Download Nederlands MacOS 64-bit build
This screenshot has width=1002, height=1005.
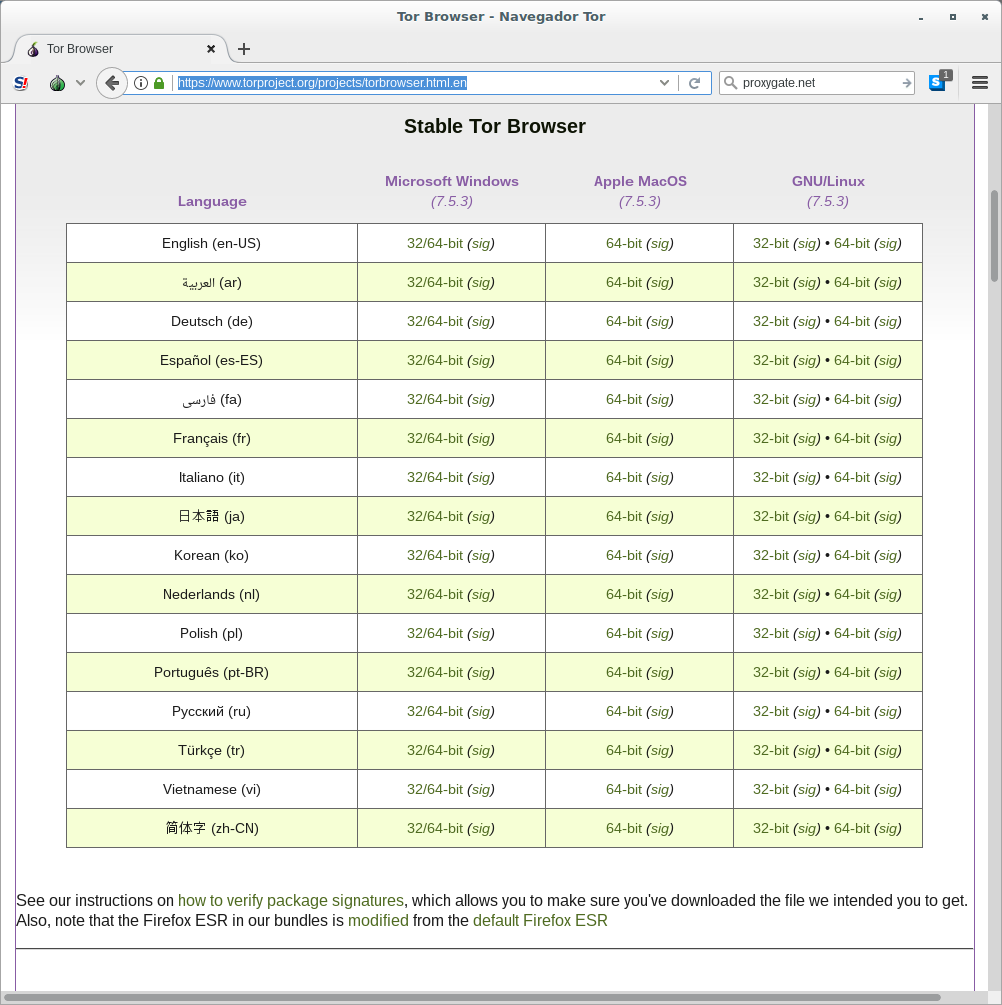[x=624, y=595]
